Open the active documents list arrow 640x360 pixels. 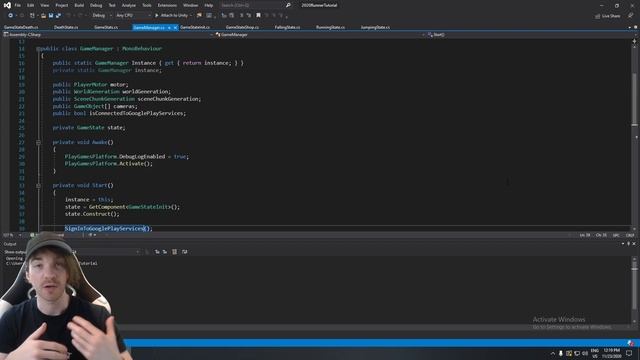point(630,27)
